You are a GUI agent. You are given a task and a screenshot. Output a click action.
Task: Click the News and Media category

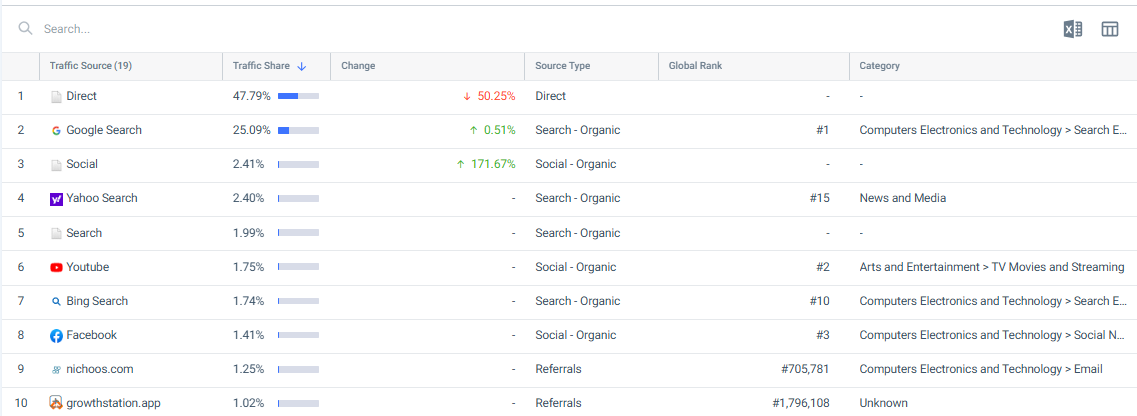point(903,198)
